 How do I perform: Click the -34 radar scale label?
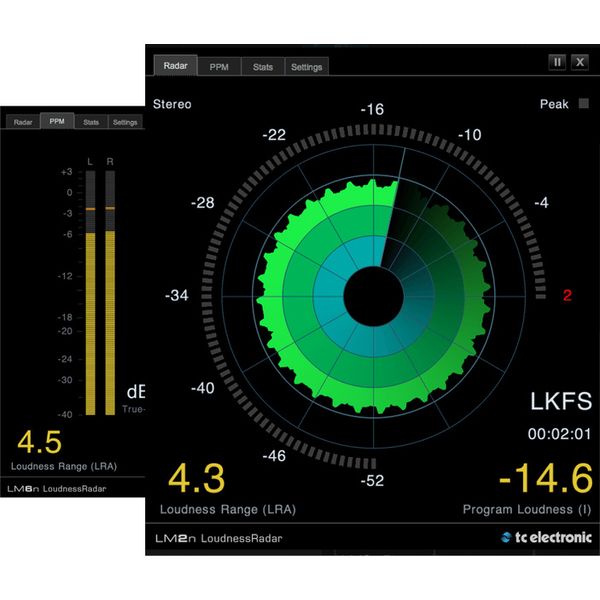coord(177,295)
